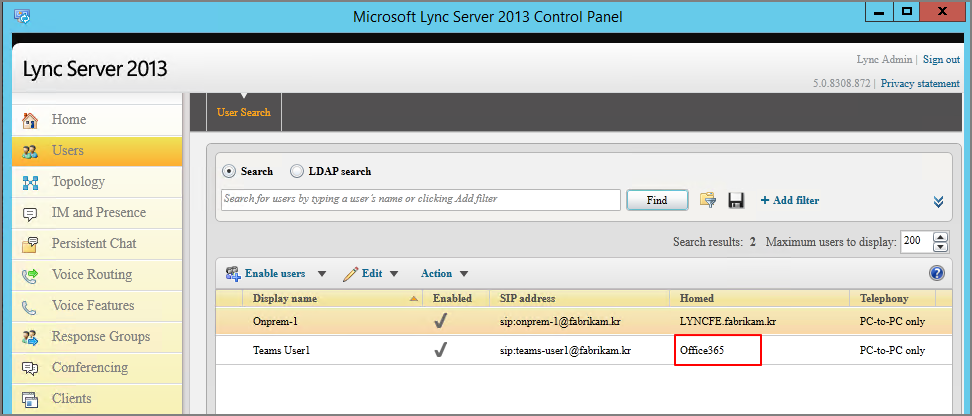Sort by Homed column header

coord(759,298)
